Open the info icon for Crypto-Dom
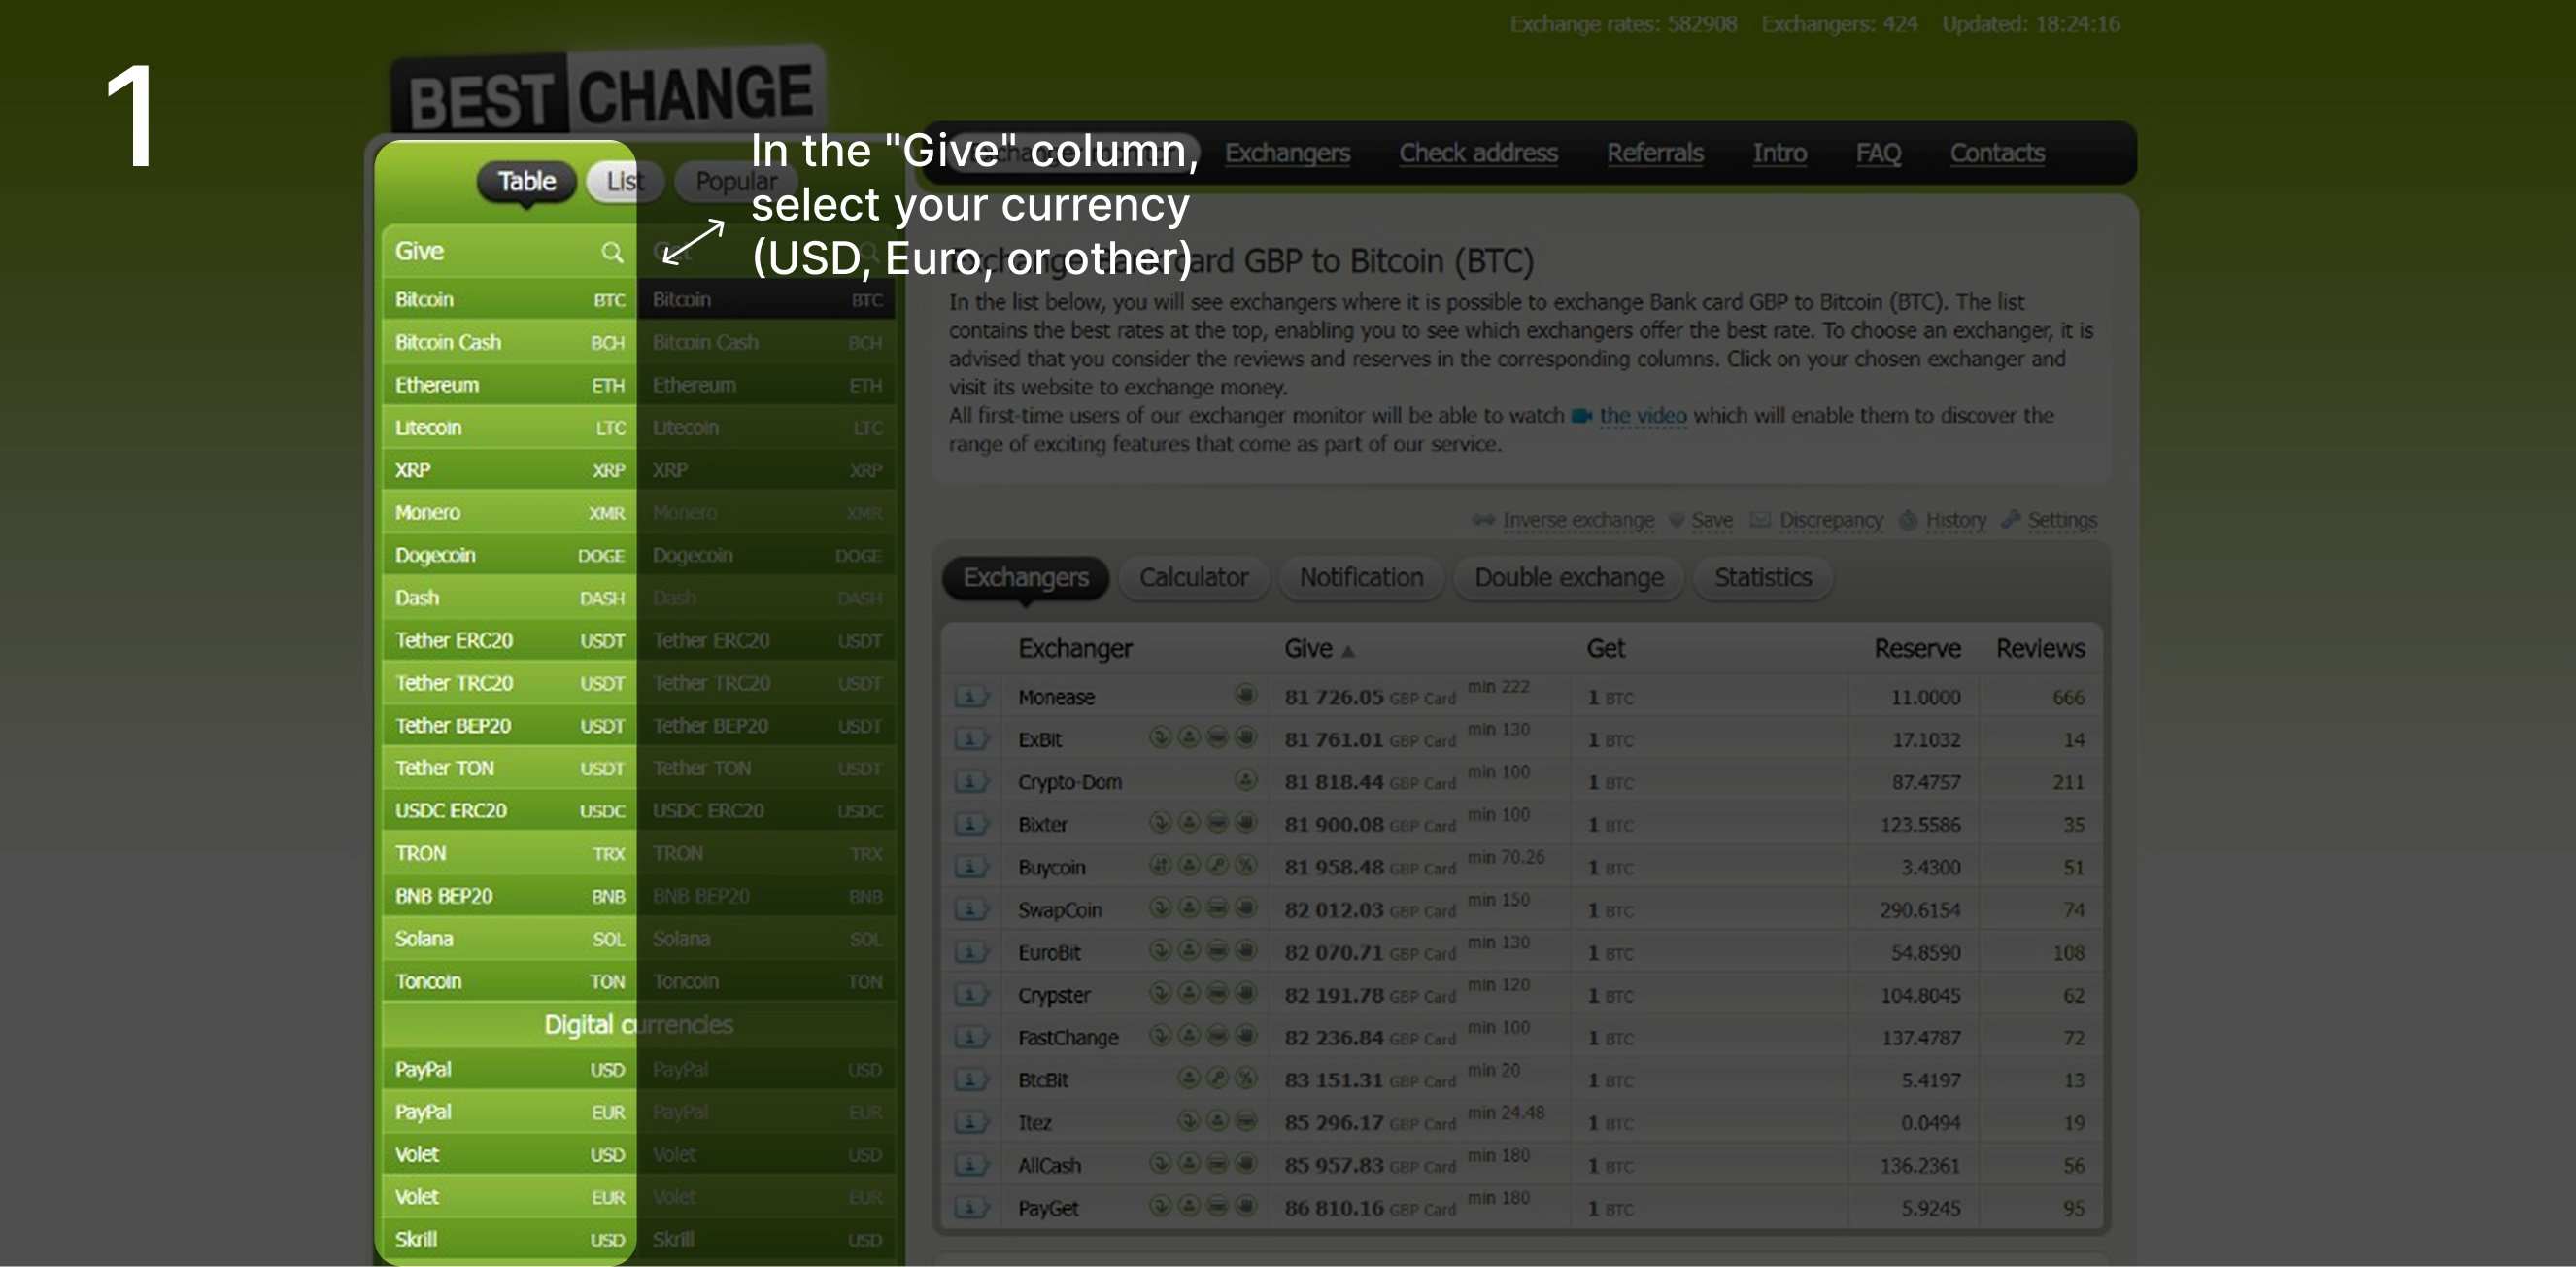Image resolution: width=2576 pixels, height=1267 pixels. 970,781
